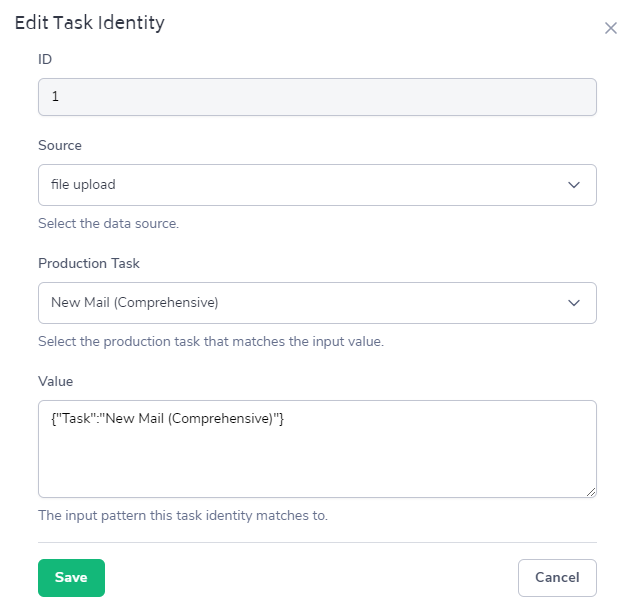This screenshot has width=641, height=610.
Task: Click the production task matching hint text
Action: point(210,341)
